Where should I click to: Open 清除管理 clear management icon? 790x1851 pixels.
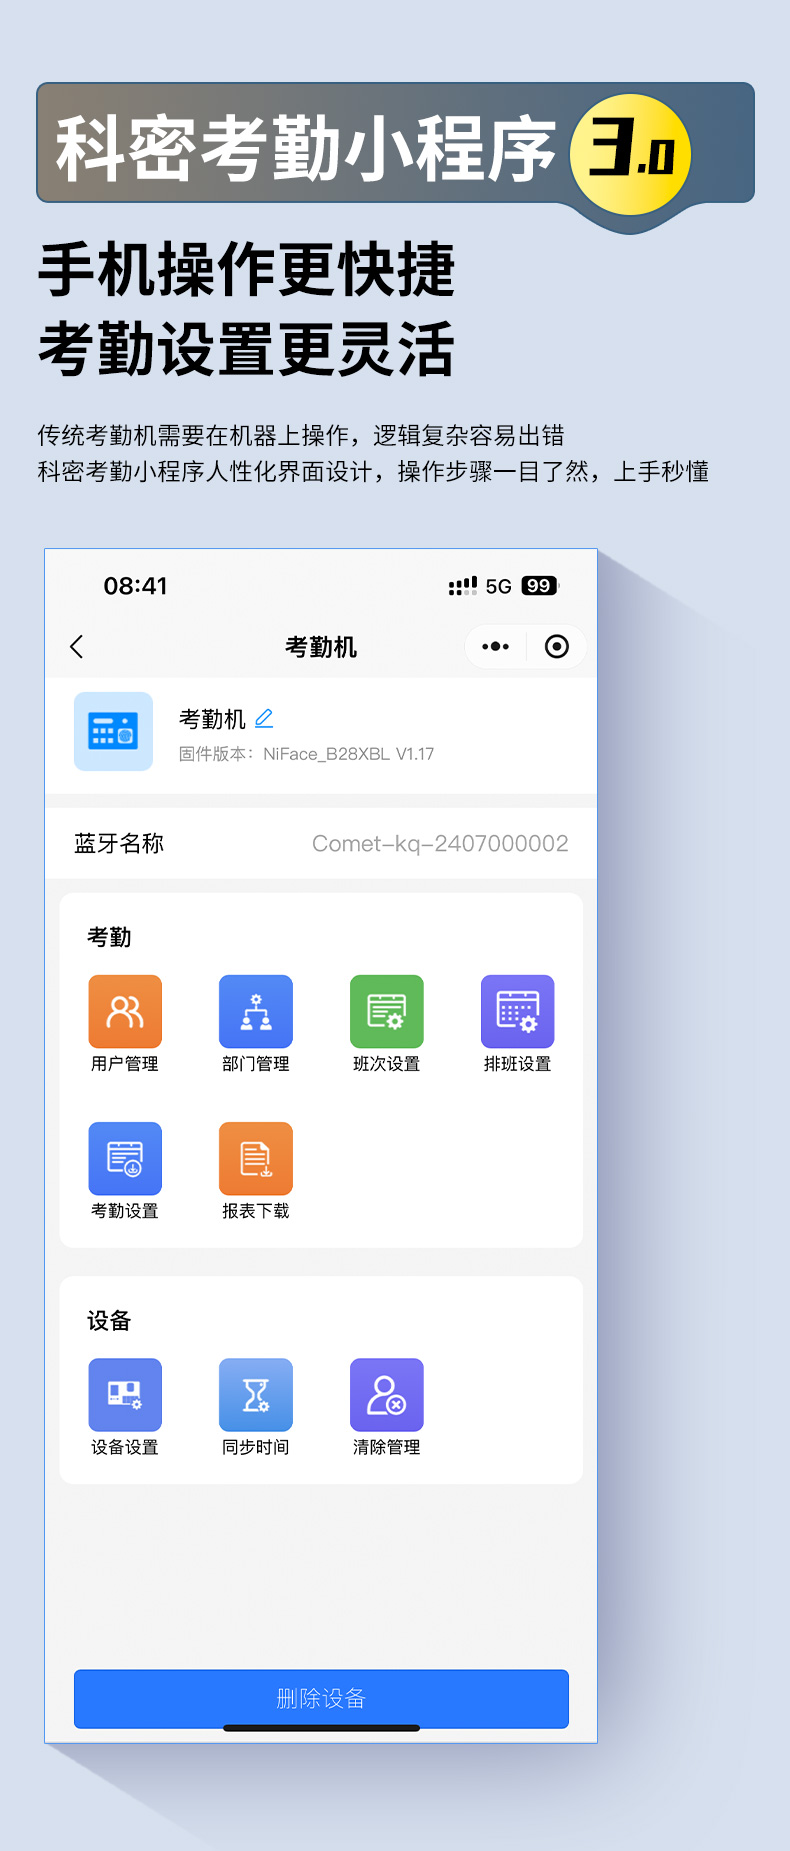tap(387, 1394)
